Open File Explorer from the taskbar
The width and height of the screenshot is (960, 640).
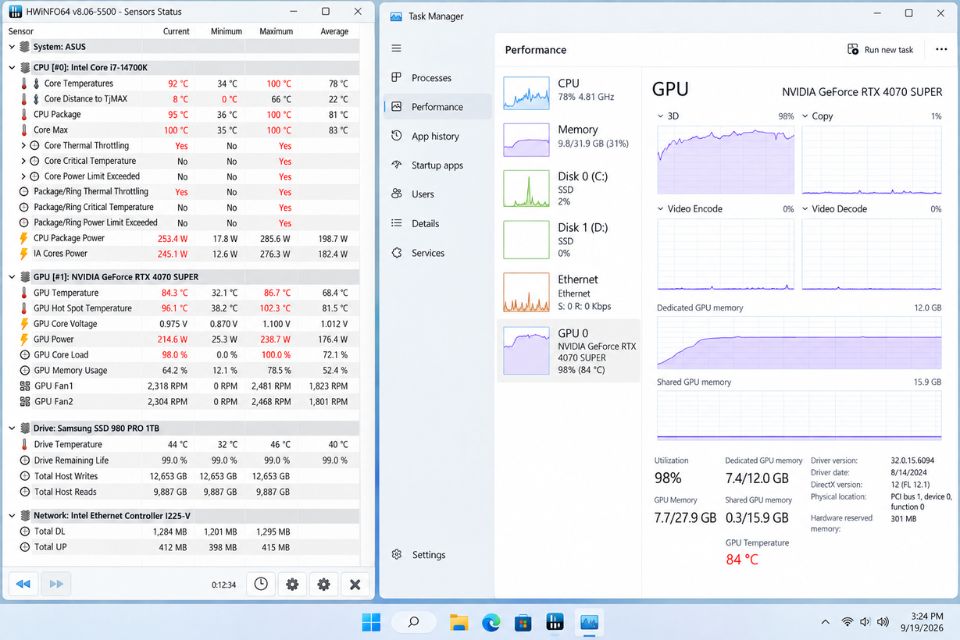[459, 622]
